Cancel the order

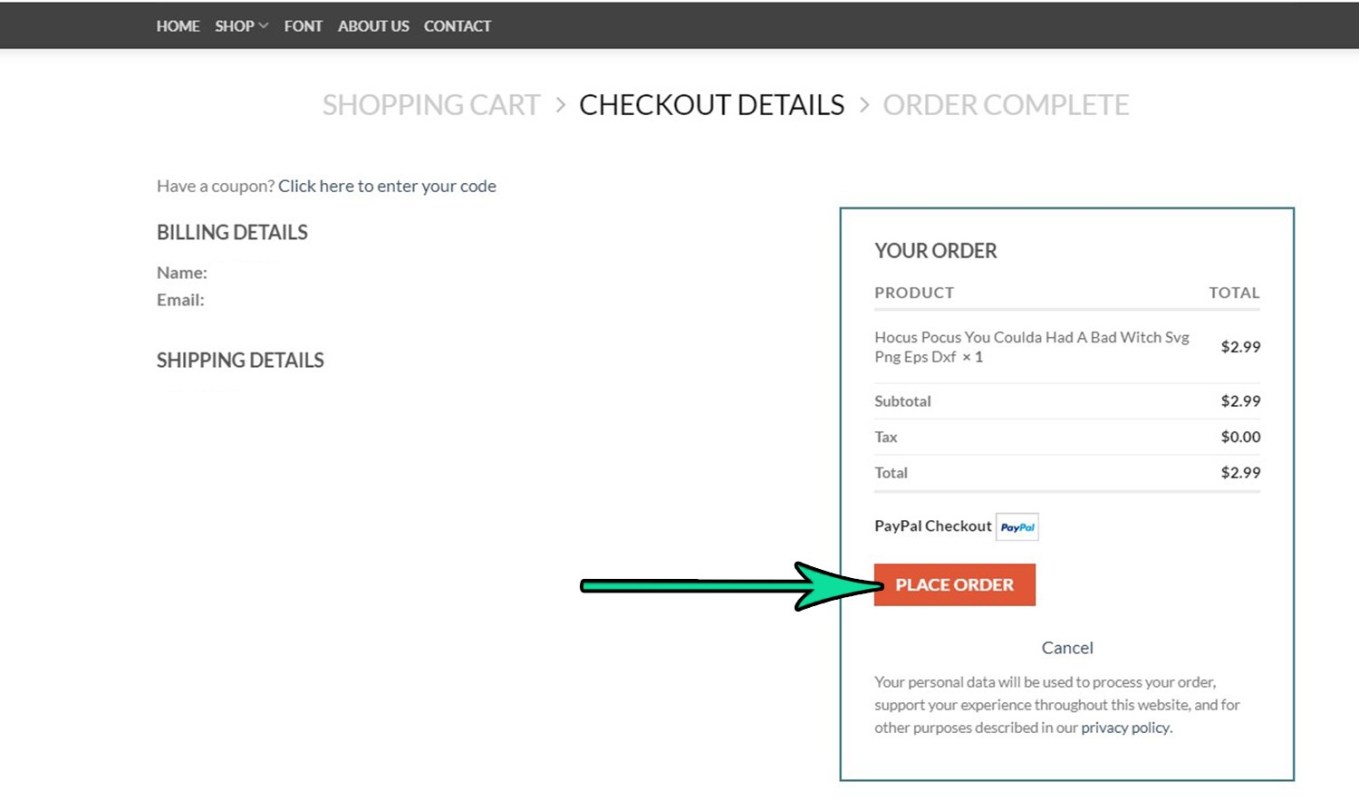[x=1067, y=648]
